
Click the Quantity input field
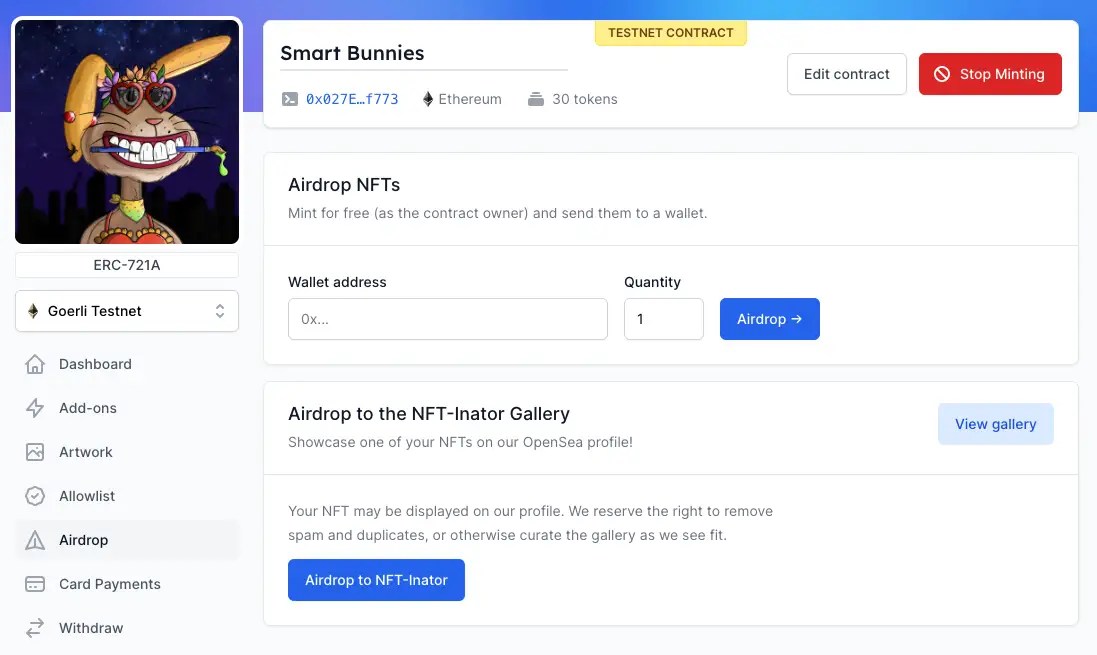[x=663, y=318]
